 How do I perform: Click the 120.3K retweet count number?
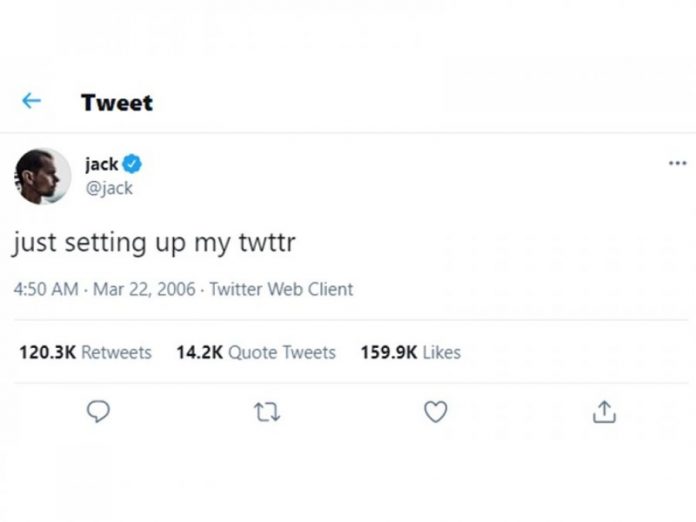click(47, 352)
